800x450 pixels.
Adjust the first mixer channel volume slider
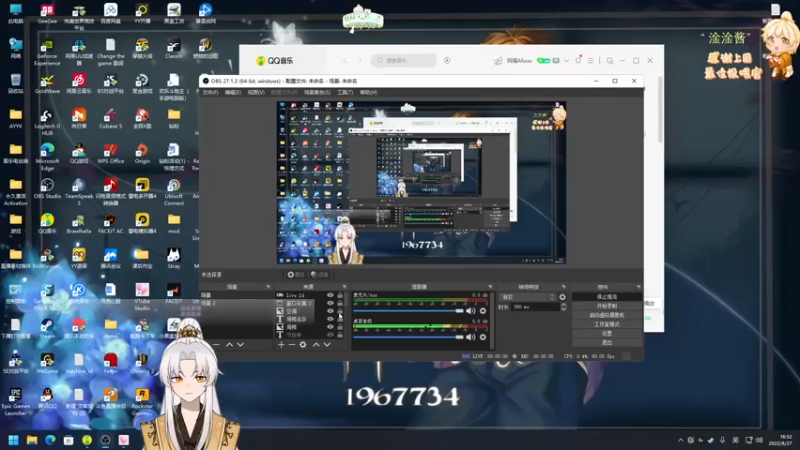pyautogui.click(x=408, y=311)
